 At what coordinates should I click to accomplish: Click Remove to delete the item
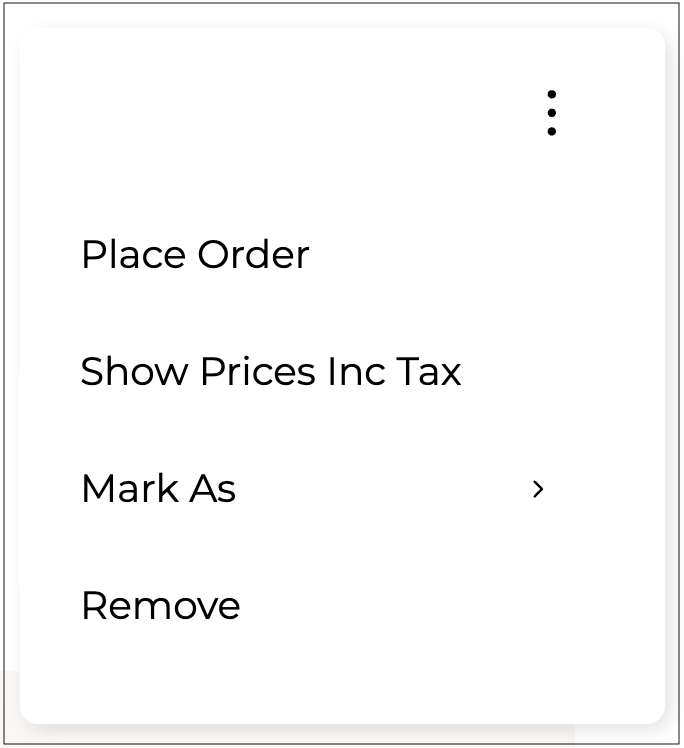tap(160, 606)
